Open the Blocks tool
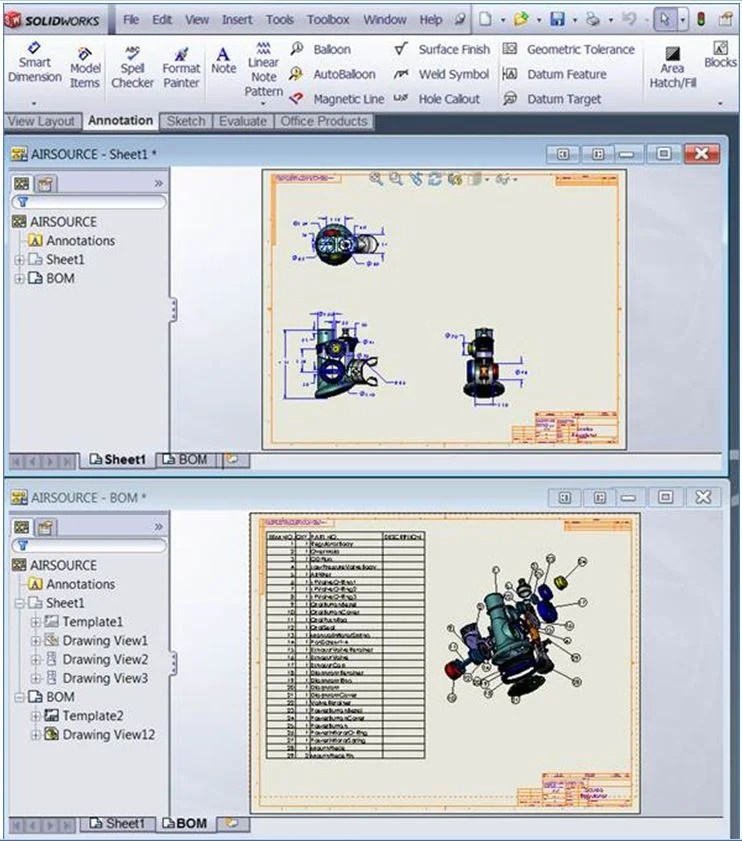The image size is (742, 841). click(x=721, y=55)
